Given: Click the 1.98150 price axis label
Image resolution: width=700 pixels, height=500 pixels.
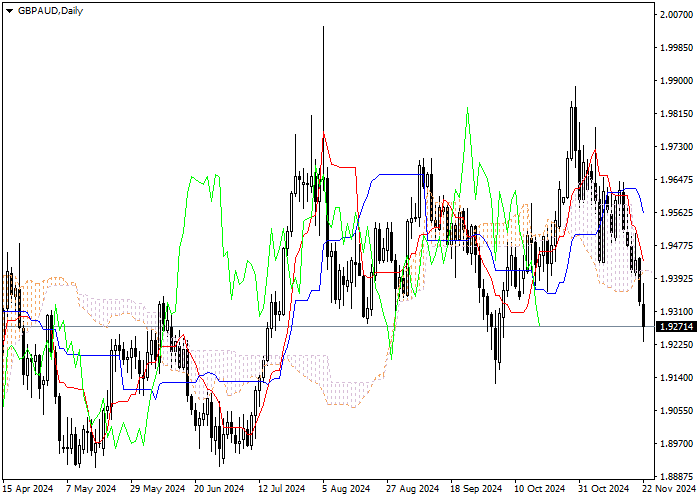Looking at the screenshot, I should [x=676, y=114].
